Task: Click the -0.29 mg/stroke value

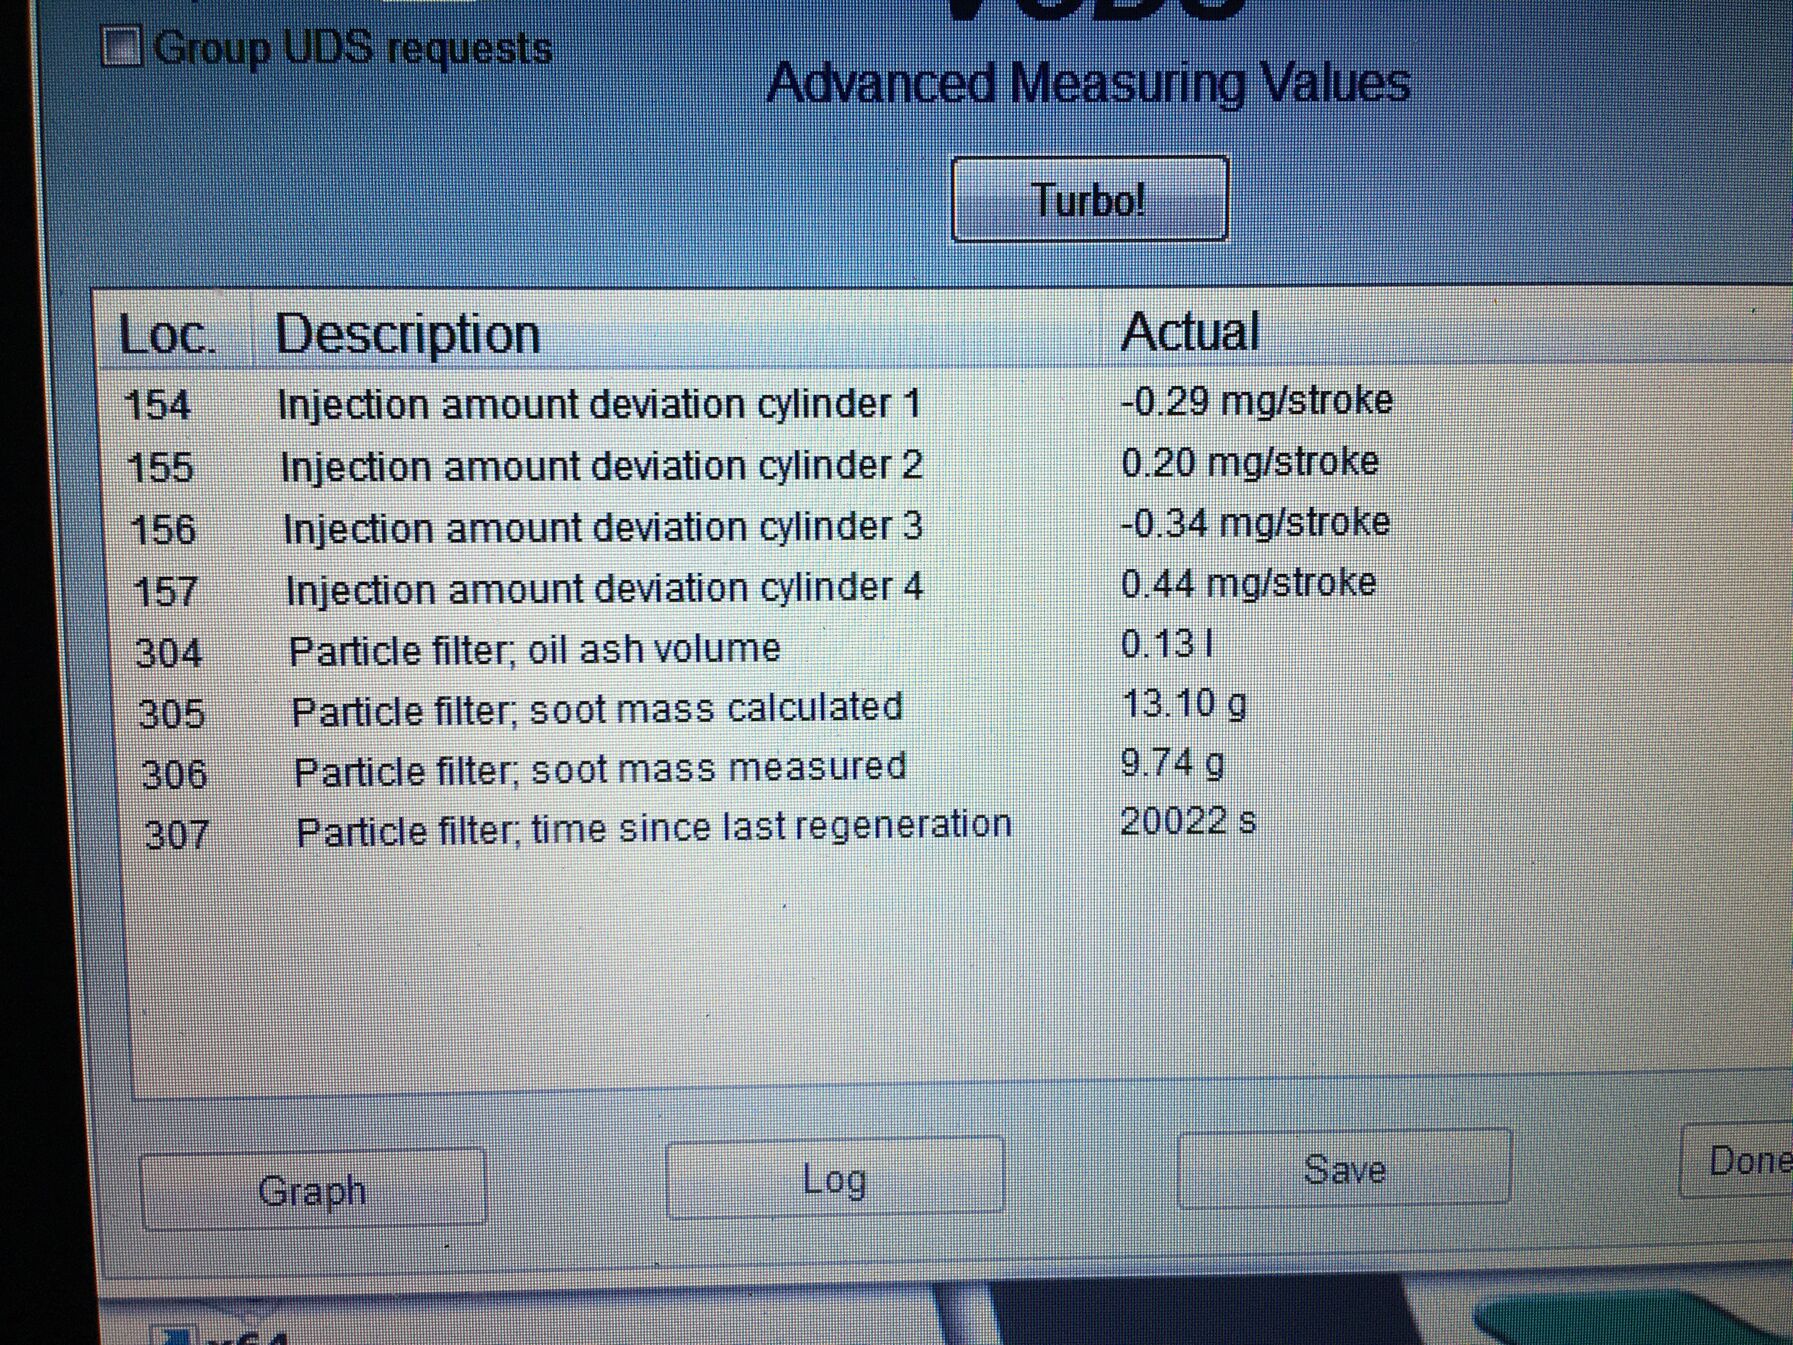Action: tap(1256, 401)
